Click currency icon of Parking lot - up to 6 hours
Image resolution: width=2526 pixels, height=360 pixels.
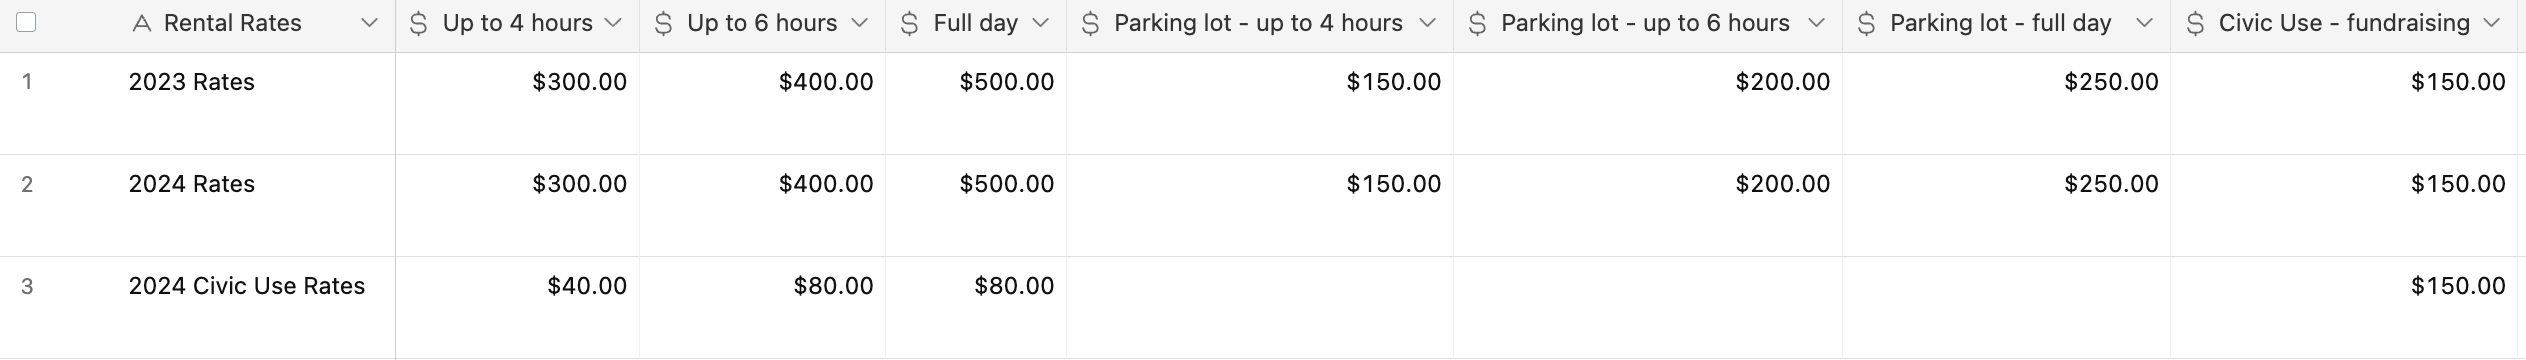click(1477, 24)
